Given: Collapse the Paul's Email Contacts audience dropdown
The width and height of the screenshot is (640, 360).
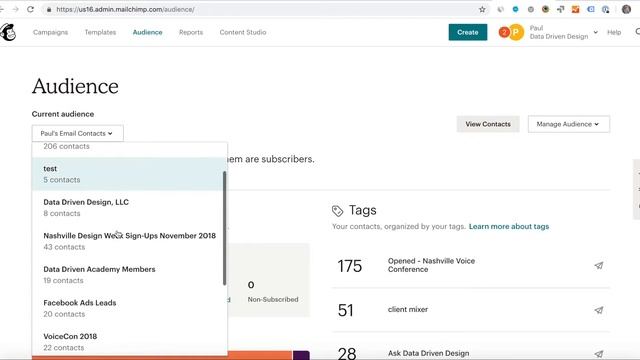Looking at the screenshot, I should point(78,133).
